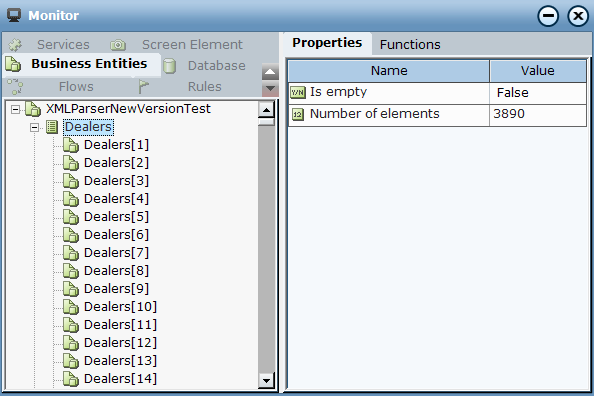Open the Services tab gear icon
594x396 pixels.
pos(15,45)
